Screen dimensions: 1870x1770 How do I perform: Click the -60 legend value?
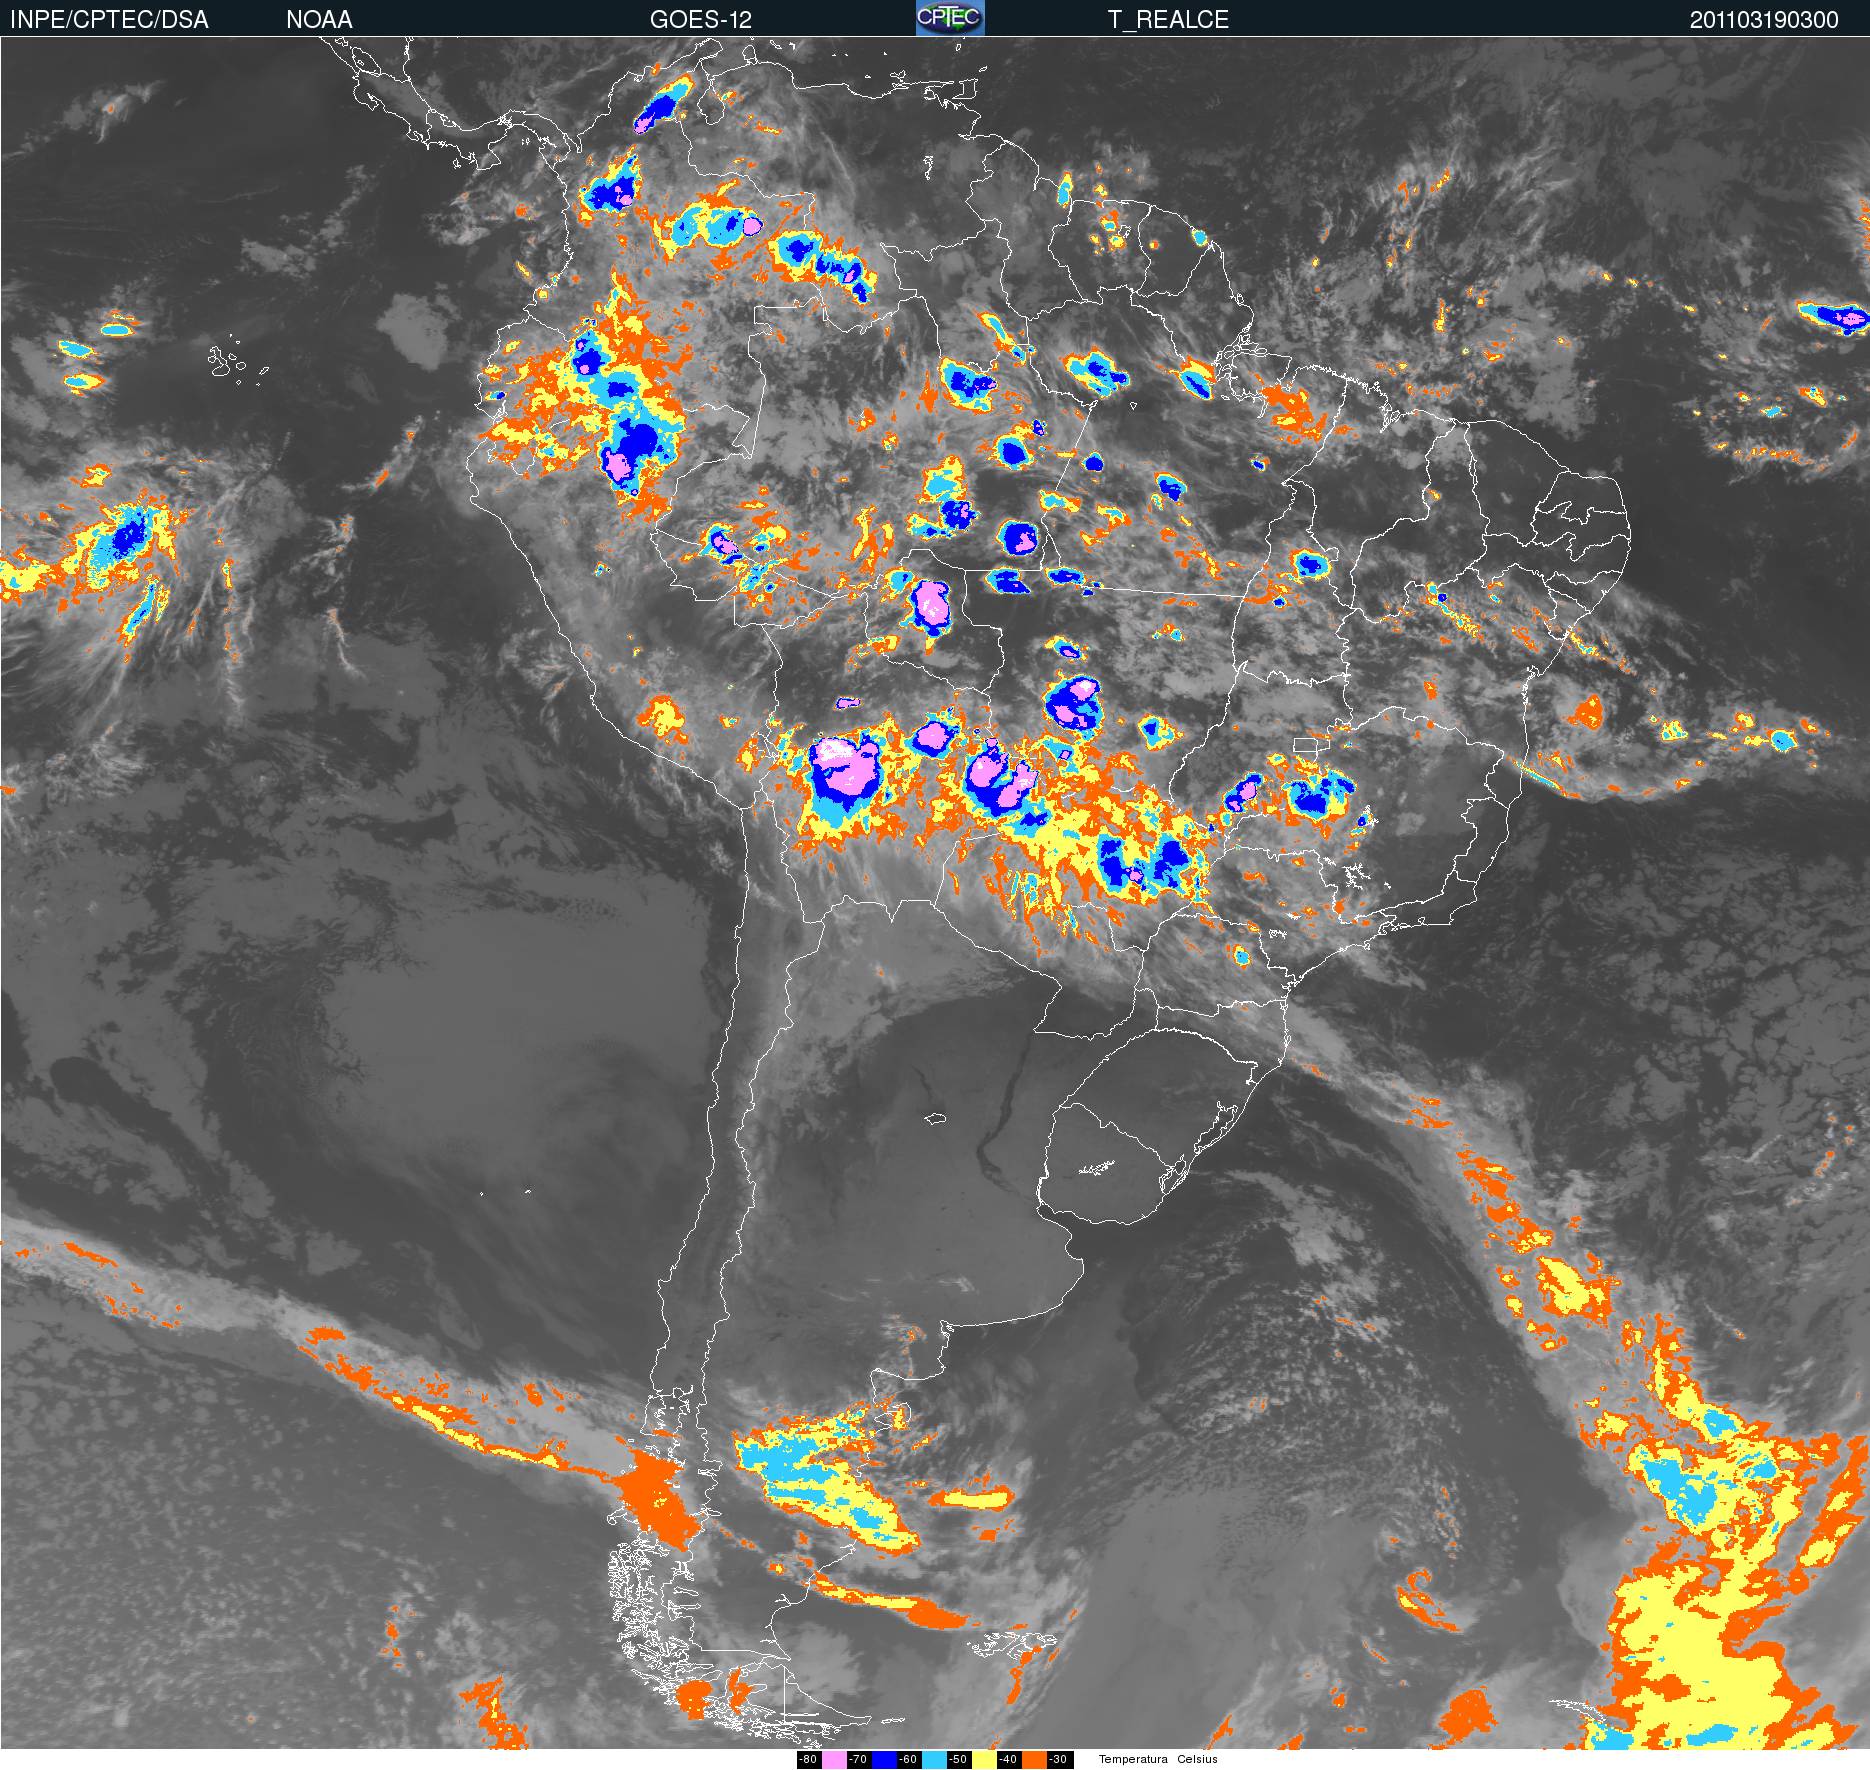coord(909,1760)
